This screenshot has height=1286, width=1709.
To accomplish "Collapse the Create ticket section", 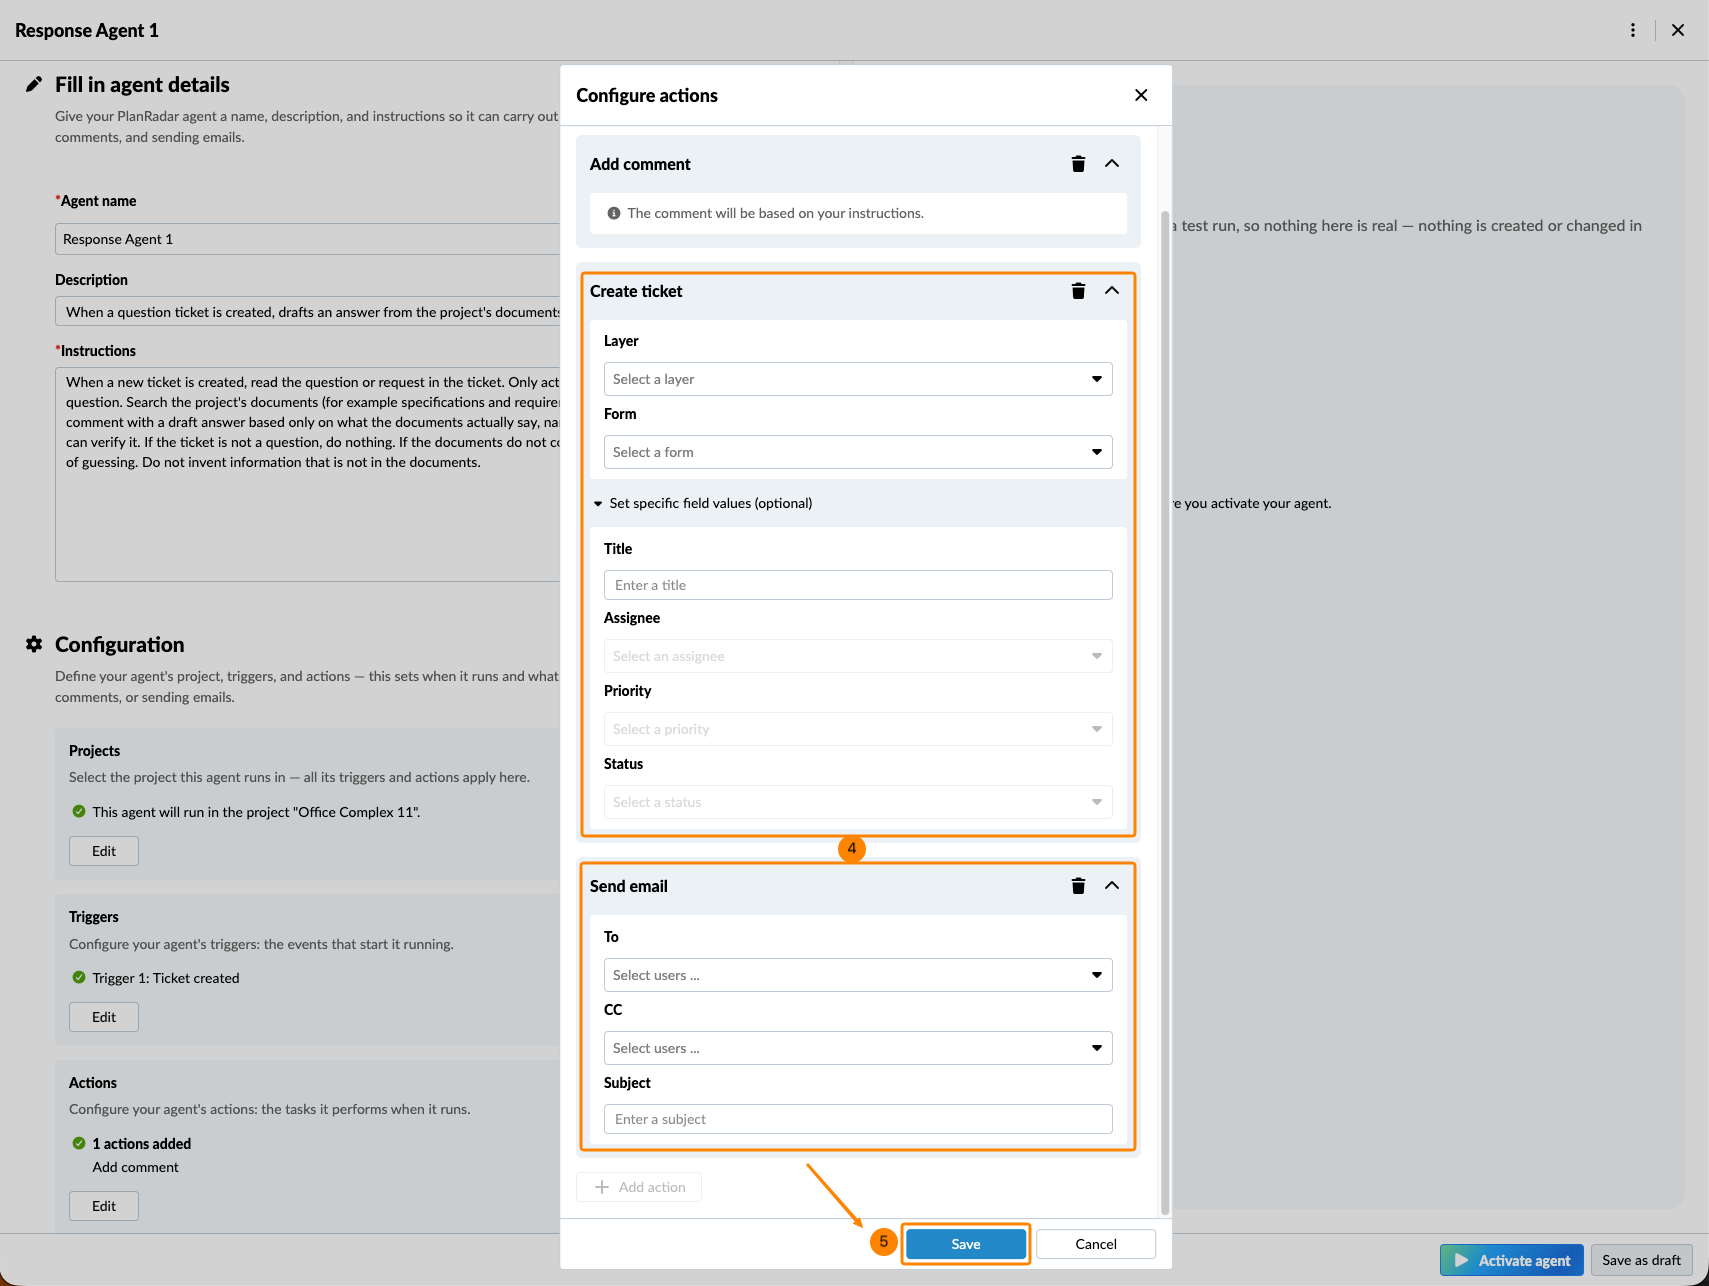I will tap(1112, 291).
